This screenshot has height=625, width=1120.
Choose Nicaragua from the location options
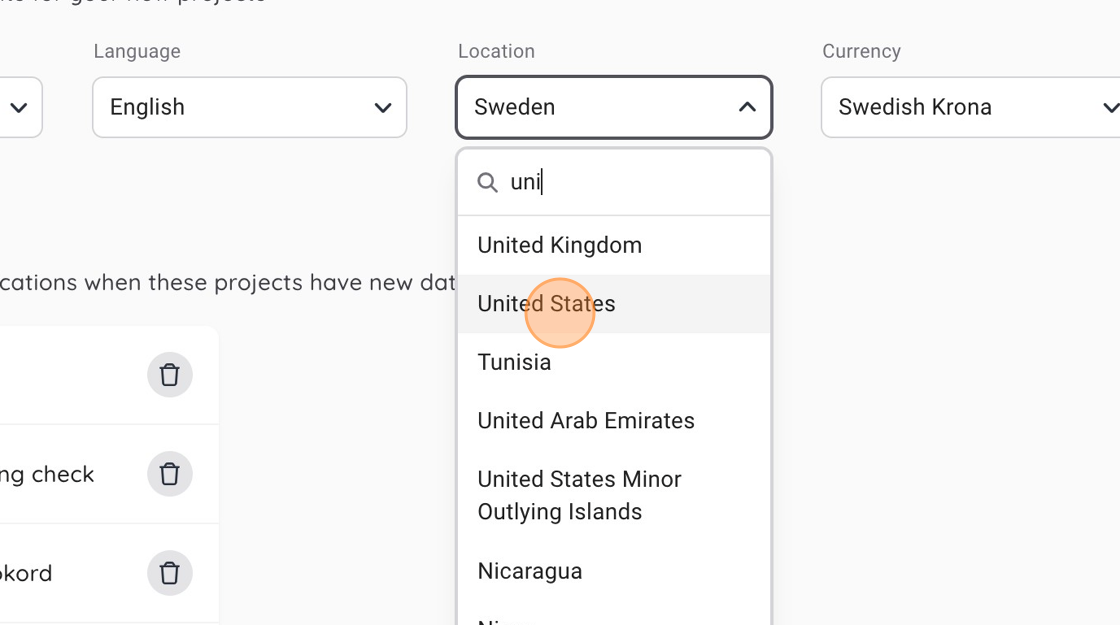(529, 571)
